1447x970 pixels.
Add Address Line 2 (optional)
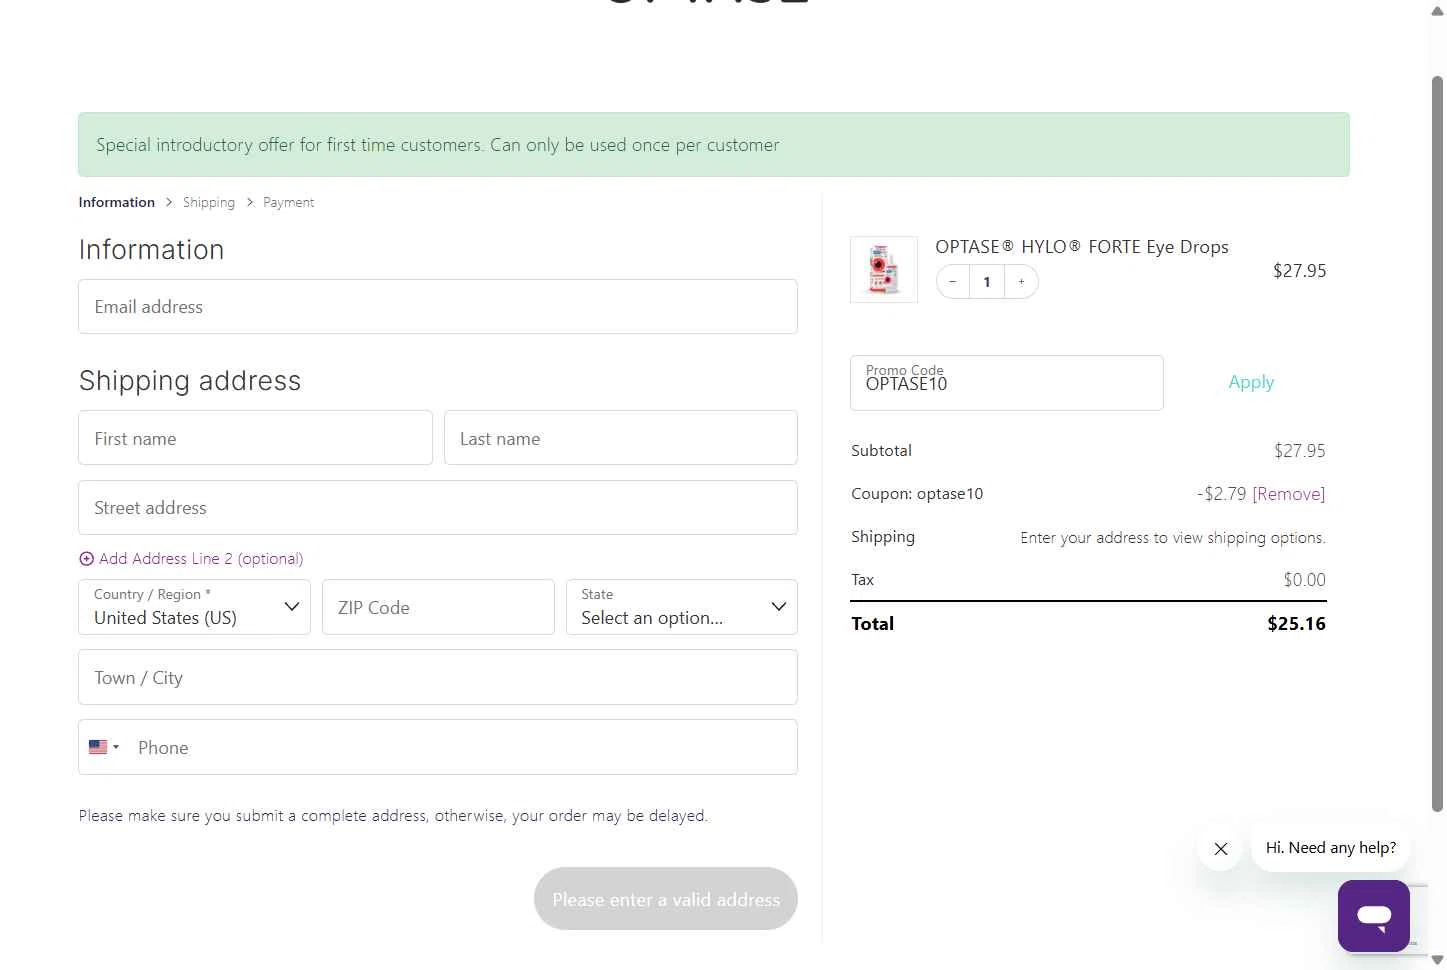[191, 559]
